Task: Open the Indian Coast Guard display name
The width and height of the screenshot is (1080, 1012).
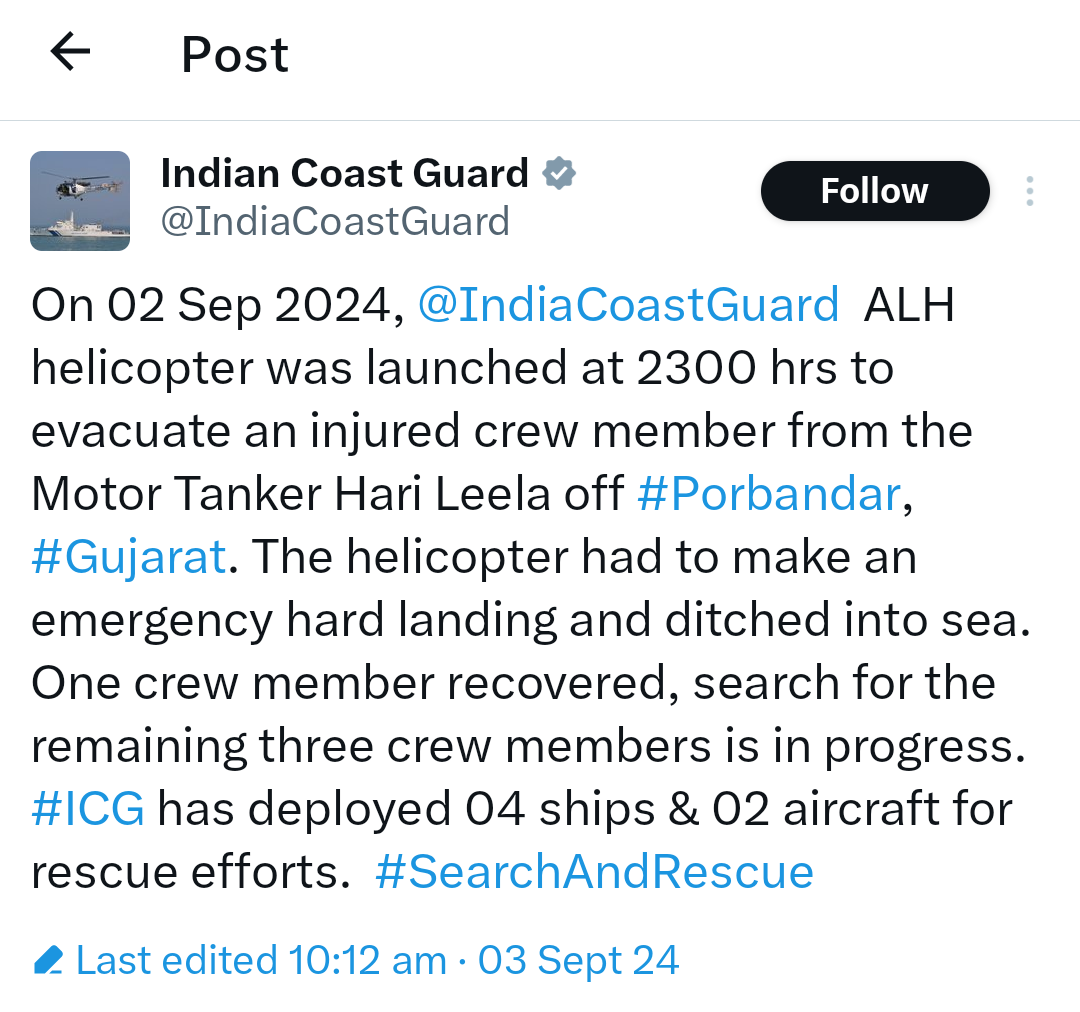Action: [x=344, y=174]
